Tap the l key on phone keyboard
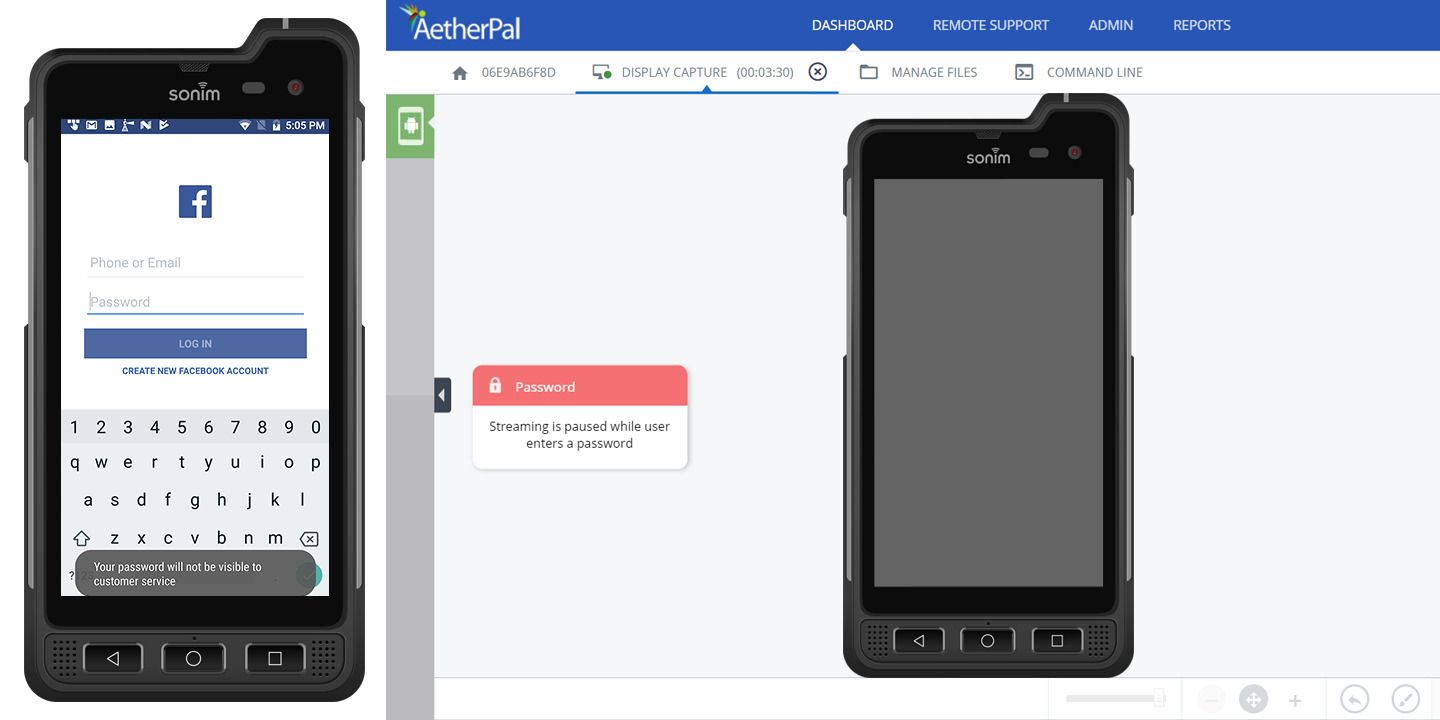The width and height of the screenshot is (1440, 720). (x=302, y=500)
